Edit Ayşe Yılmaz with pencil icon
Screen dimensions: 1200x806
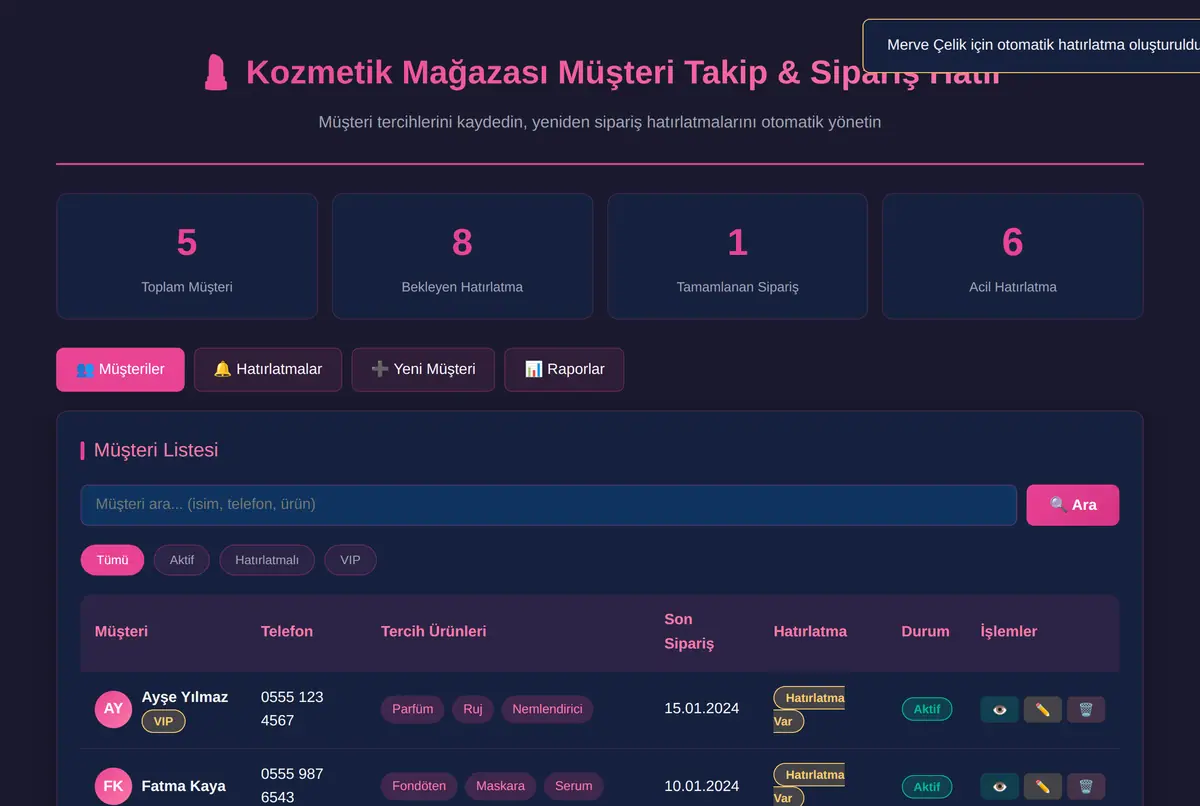point(1043,709)
